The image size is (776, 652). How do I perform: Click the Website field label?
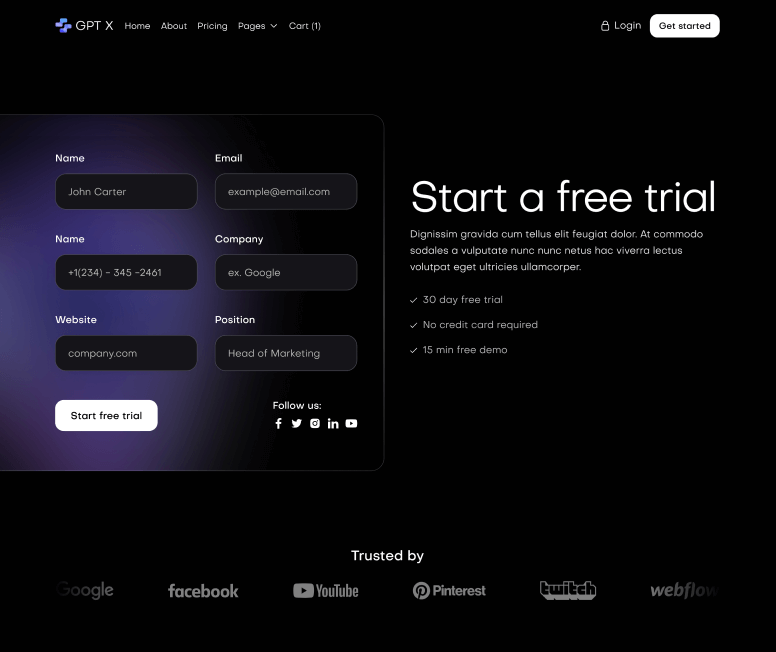pyautogui.click(x=76, y=319)
